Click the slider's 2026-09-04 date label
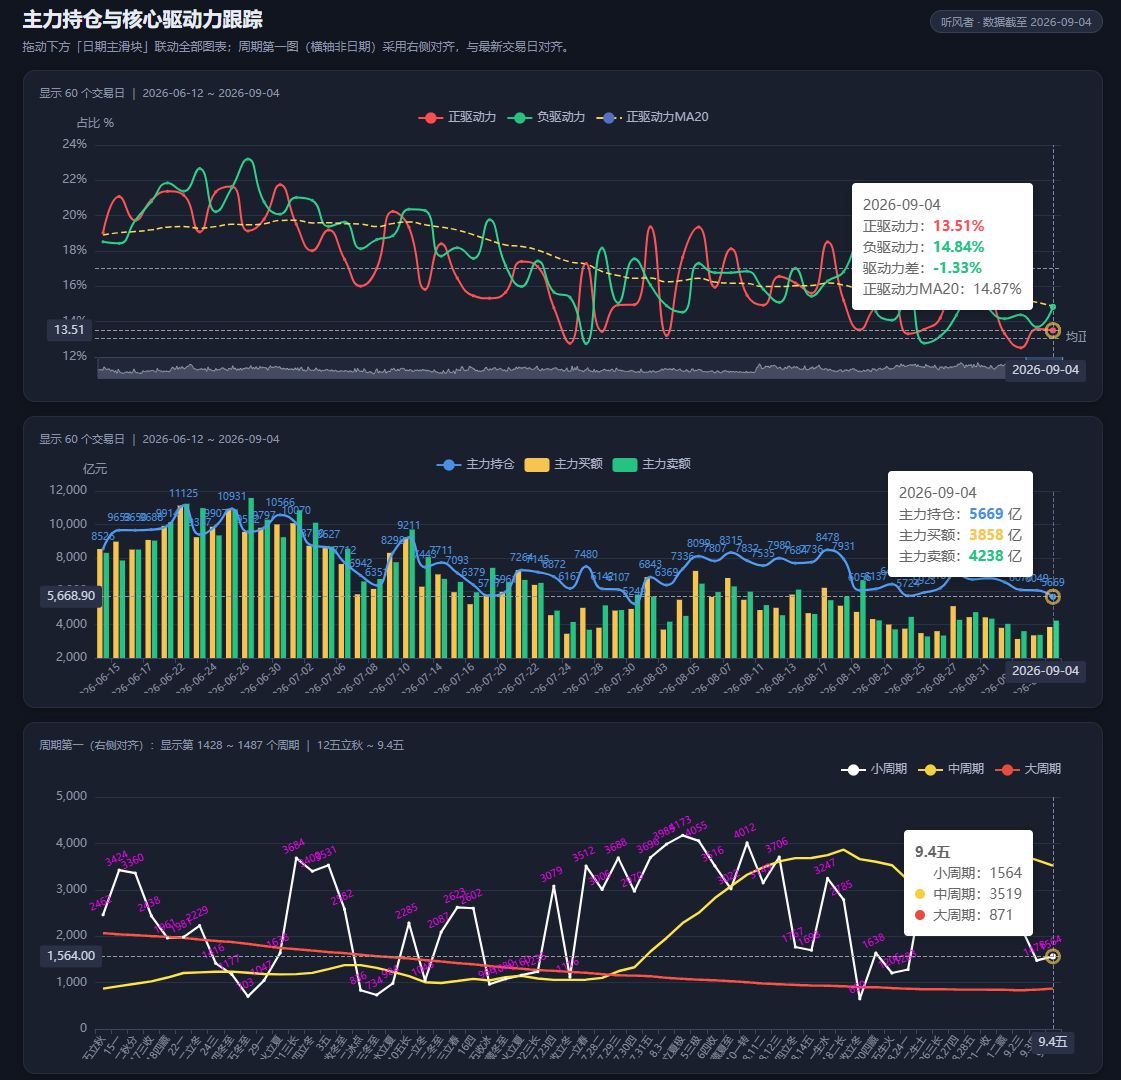The height and width of the screenshot is (1080, 1121). (1045, 370)
